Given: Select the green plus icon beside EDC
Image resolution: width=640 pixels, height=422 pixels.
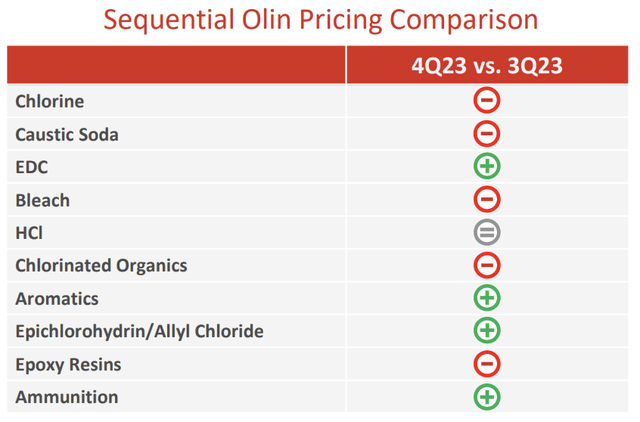Looking at the screenshot, I should click(487, 167).
